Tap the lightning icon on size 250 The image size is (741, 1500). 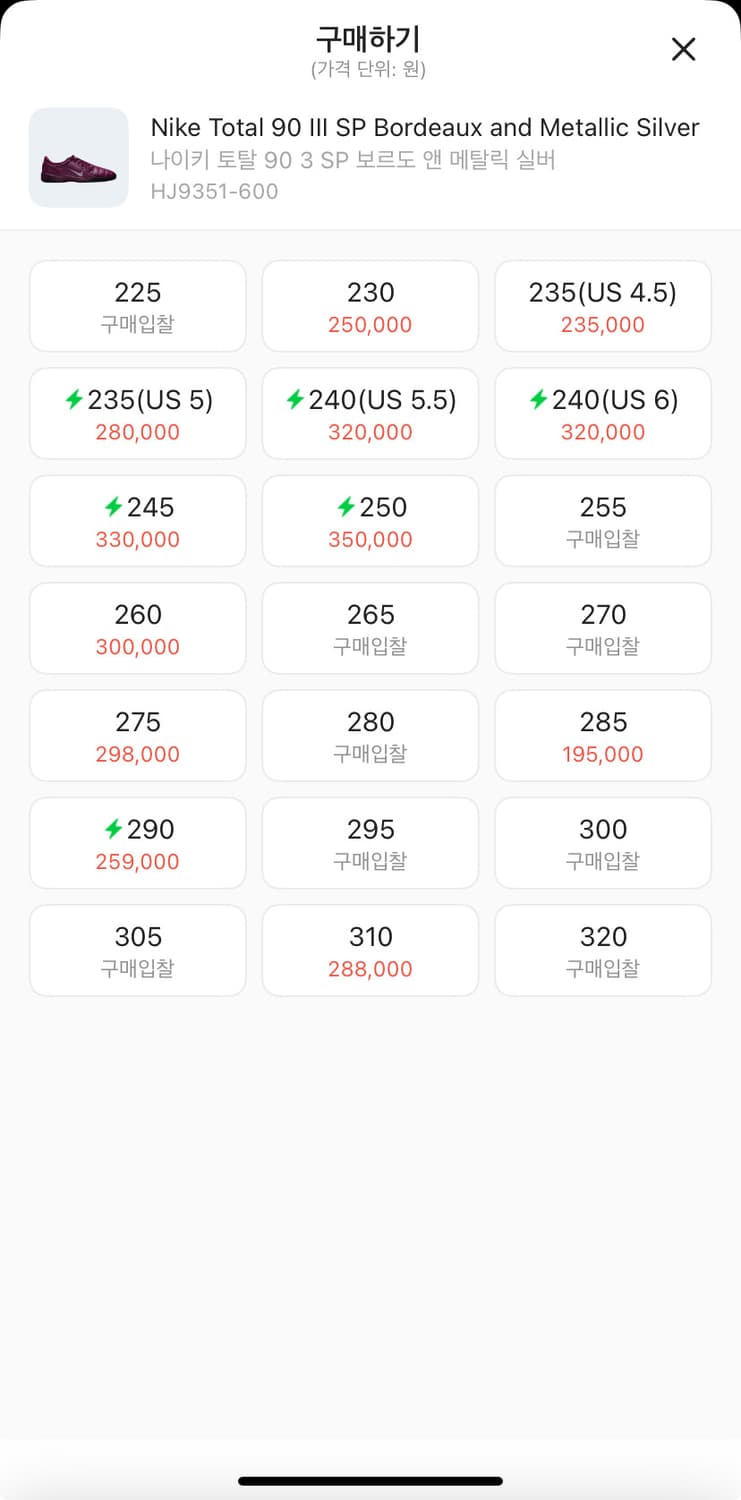point(346,508)
